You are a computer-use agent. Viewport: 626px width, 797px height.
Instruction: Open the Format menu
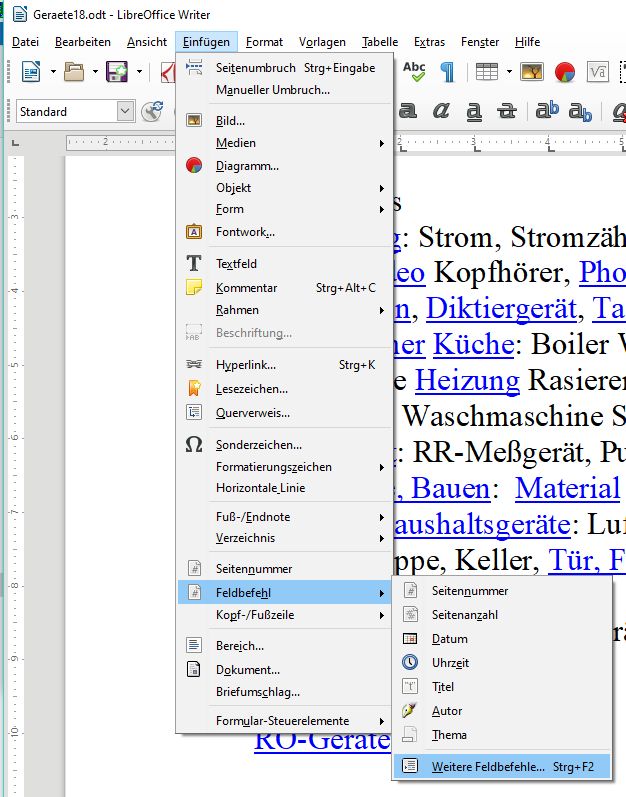pyautogui.click(x=264, y=42)
